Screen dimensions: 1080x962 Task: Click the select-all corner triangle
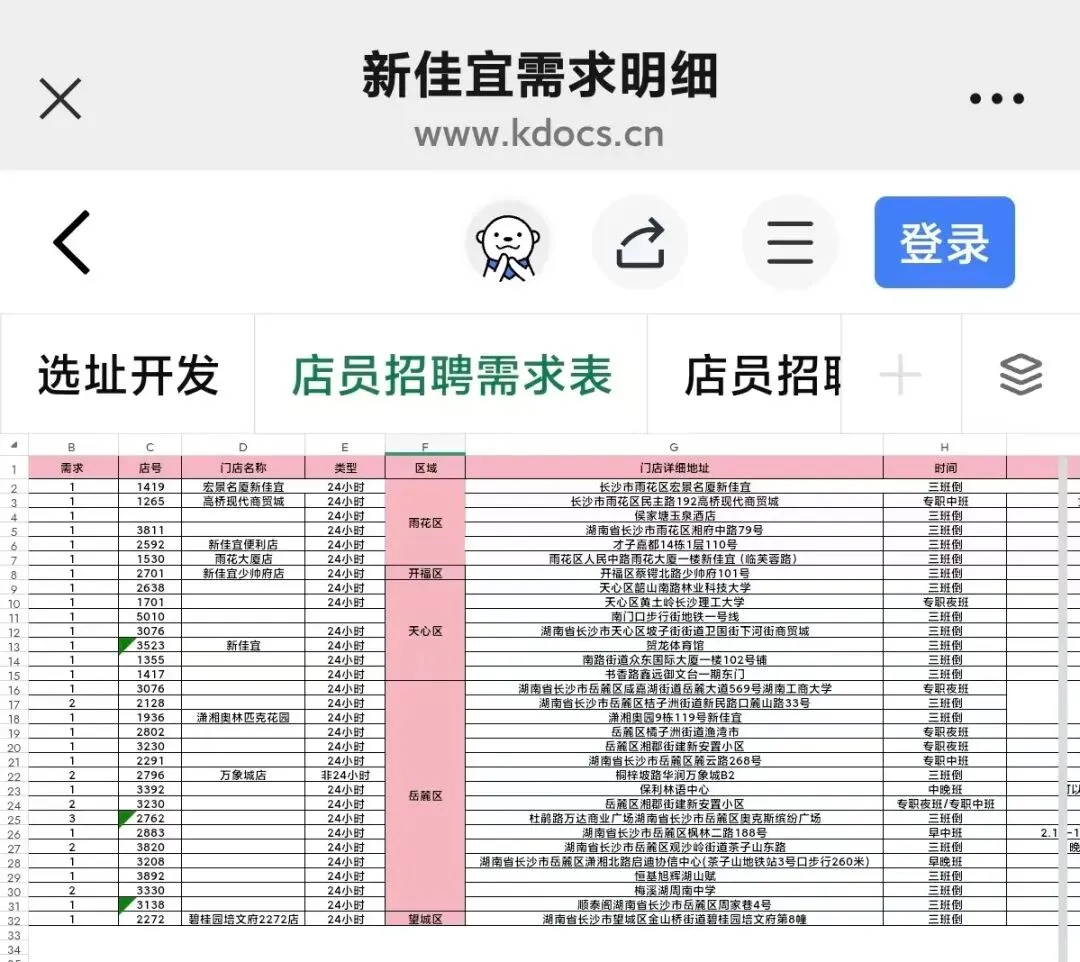pos(14,446)
